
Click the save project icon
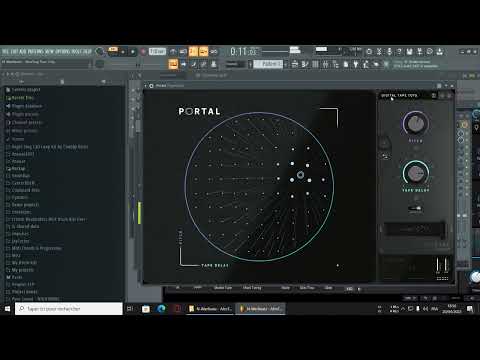click(x=409, y=52)
